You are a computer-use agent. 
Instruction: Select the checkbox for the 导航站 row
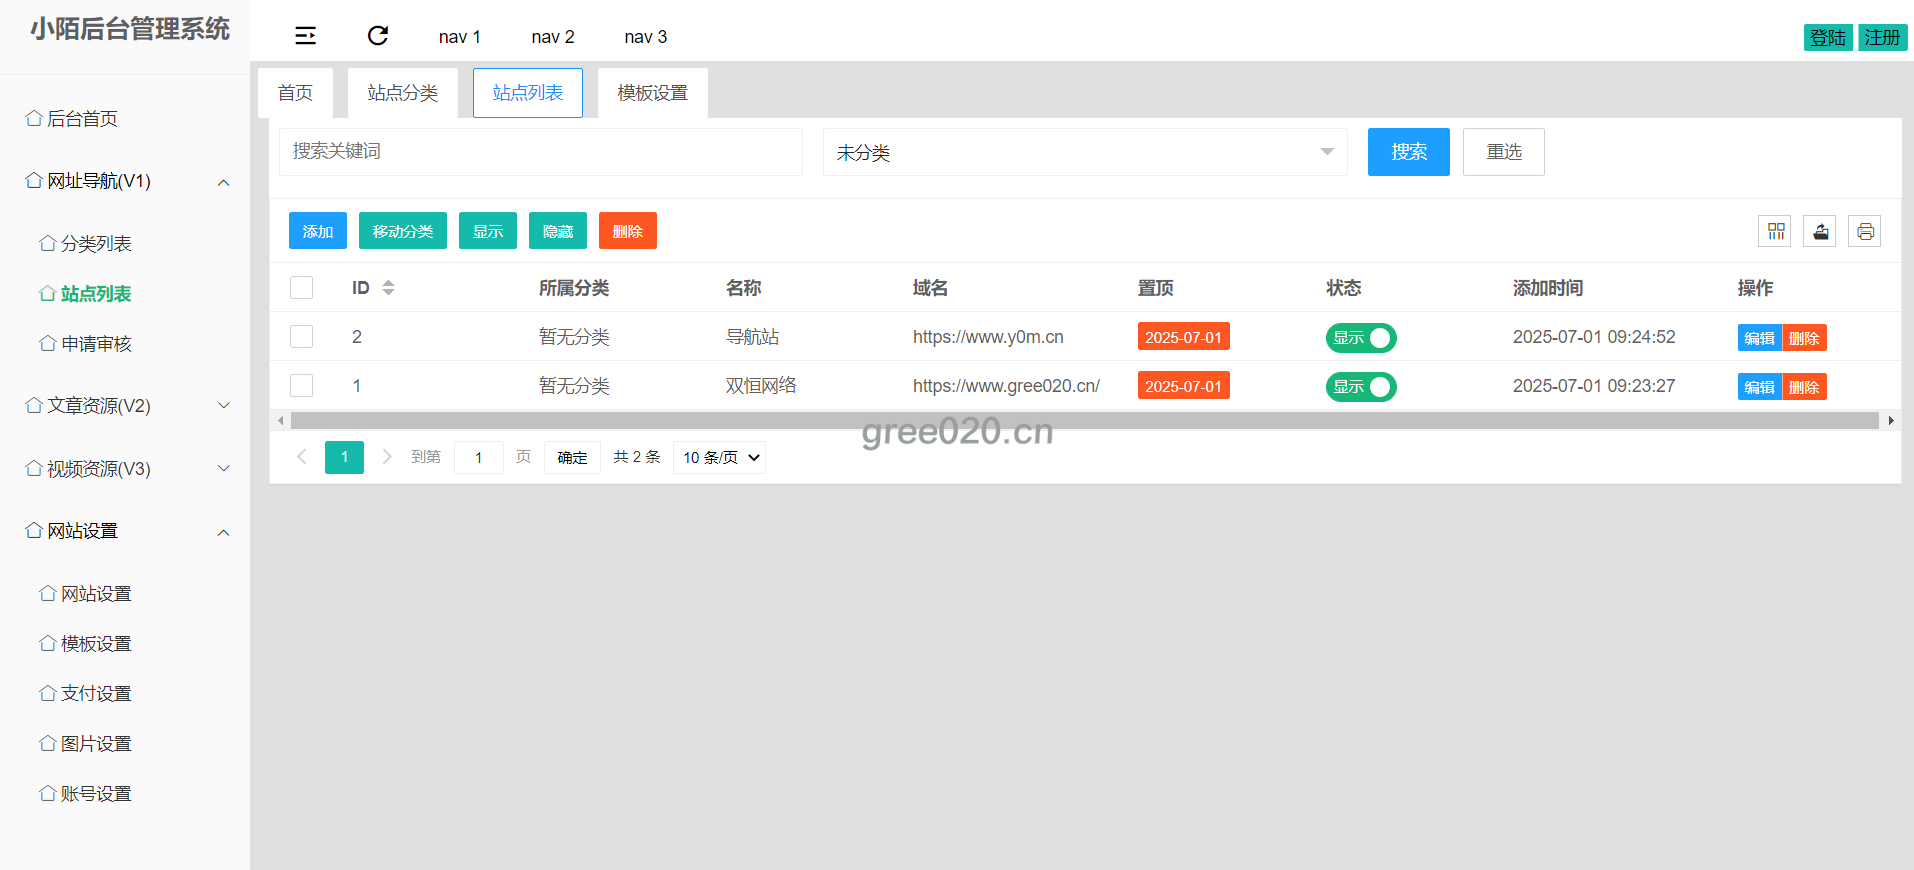pyautogui.click(x=301, y=337)
